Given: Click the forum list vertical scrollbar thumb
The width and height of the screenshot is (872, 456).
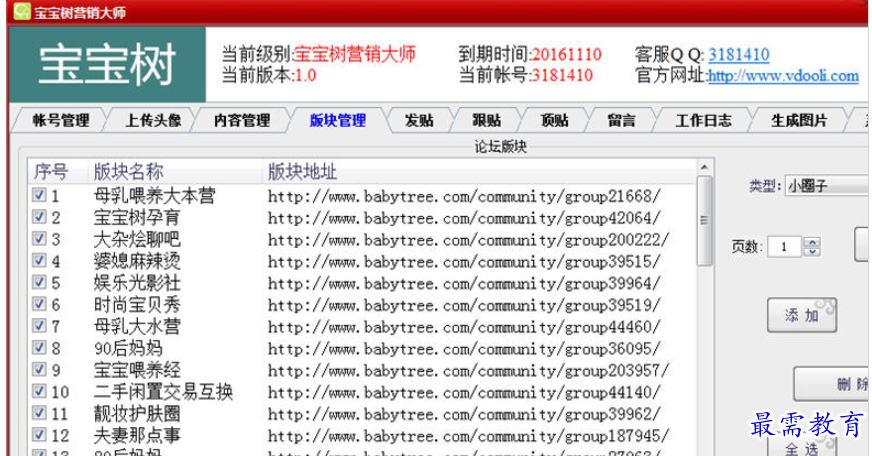Looking at the screenshot, I should coord(704,221).
